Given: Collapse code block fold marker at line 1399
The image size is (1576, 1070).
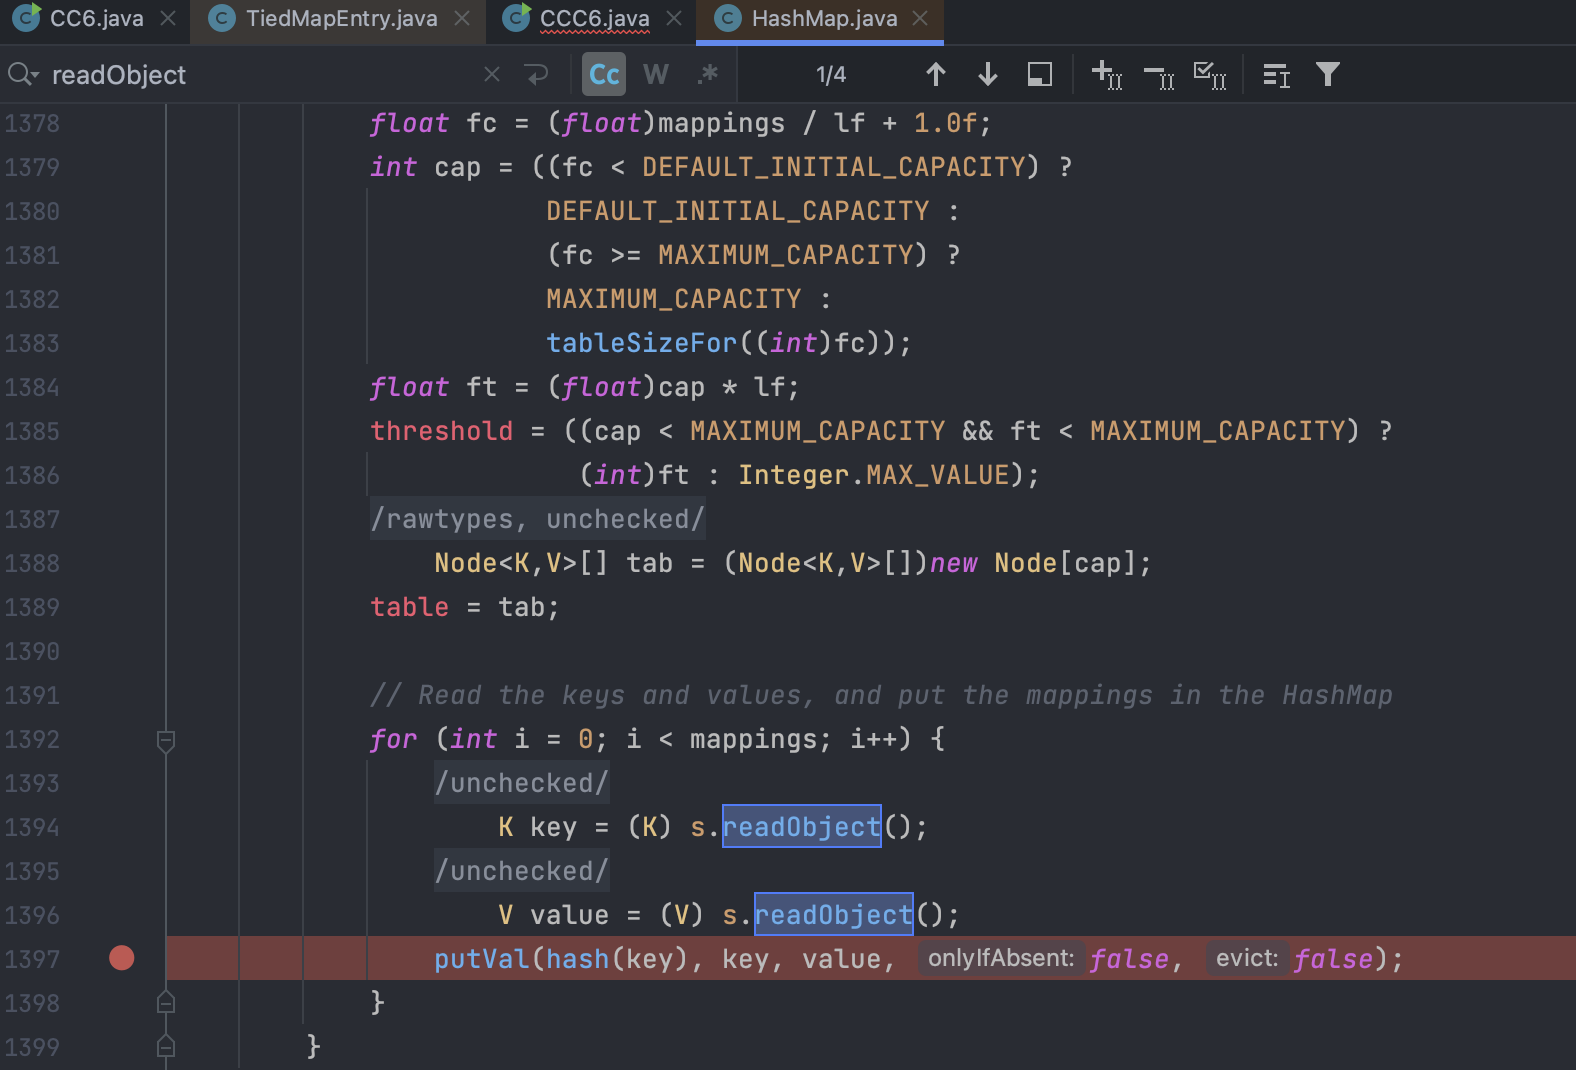Looking at the screenshot, I should click(x=166, y=1046).
